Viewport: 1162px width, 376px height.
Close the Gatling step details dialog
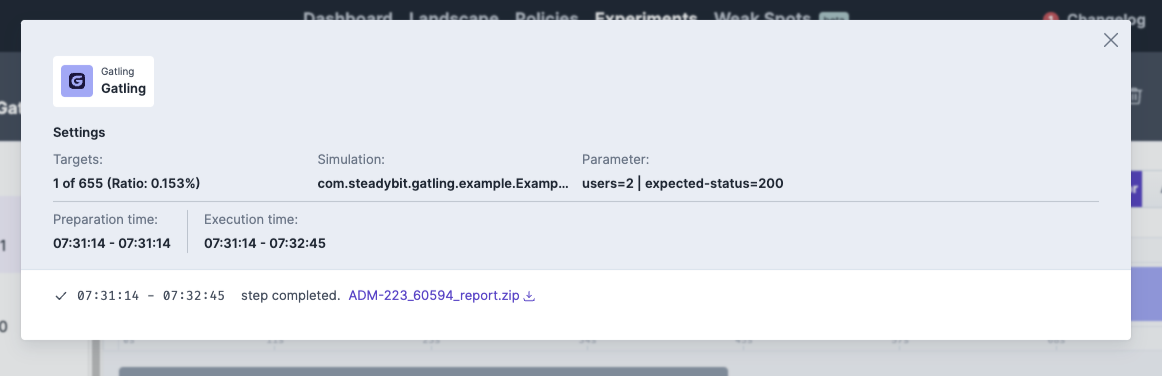(1110, 40)
